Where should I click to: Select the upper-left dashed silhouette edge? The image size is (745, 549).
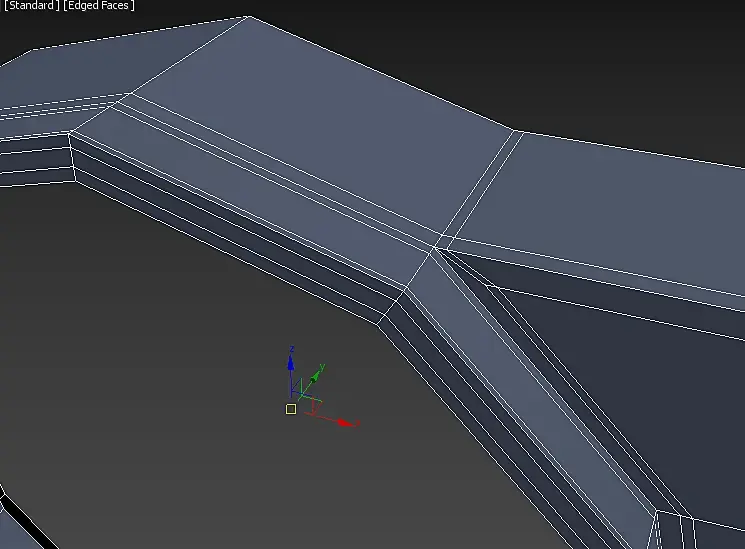(x=140, y=33)
